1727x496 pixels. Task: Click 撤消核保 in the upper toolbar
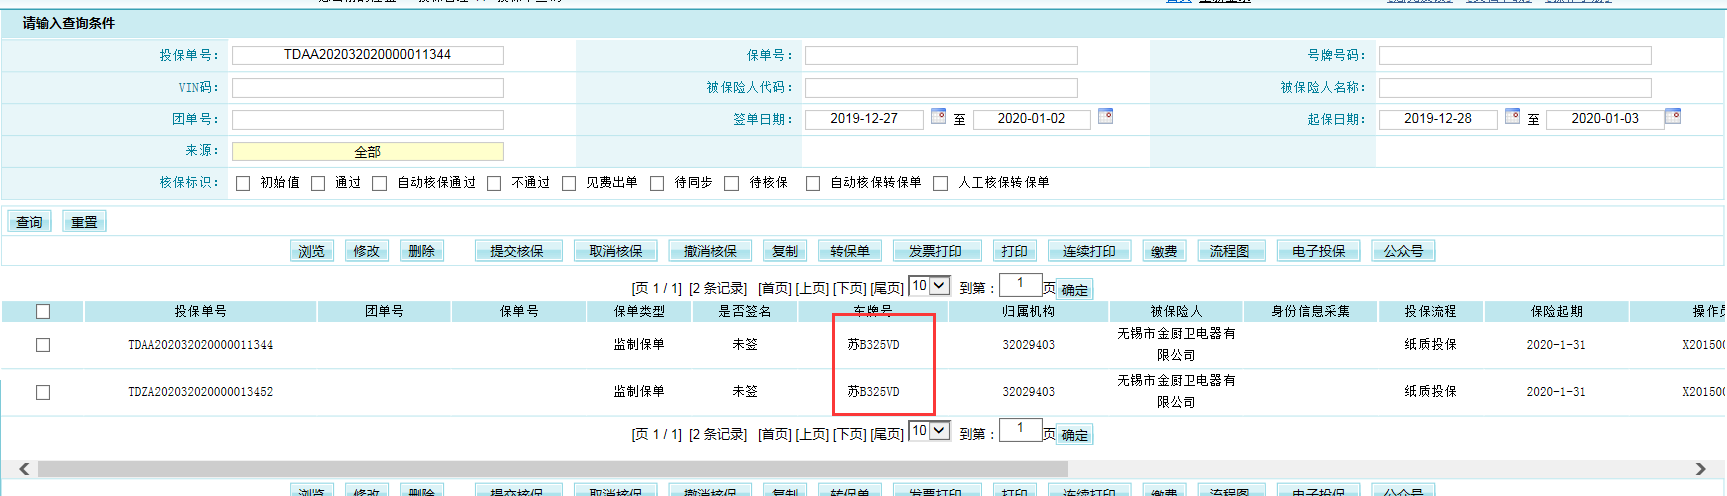[710, 251]
